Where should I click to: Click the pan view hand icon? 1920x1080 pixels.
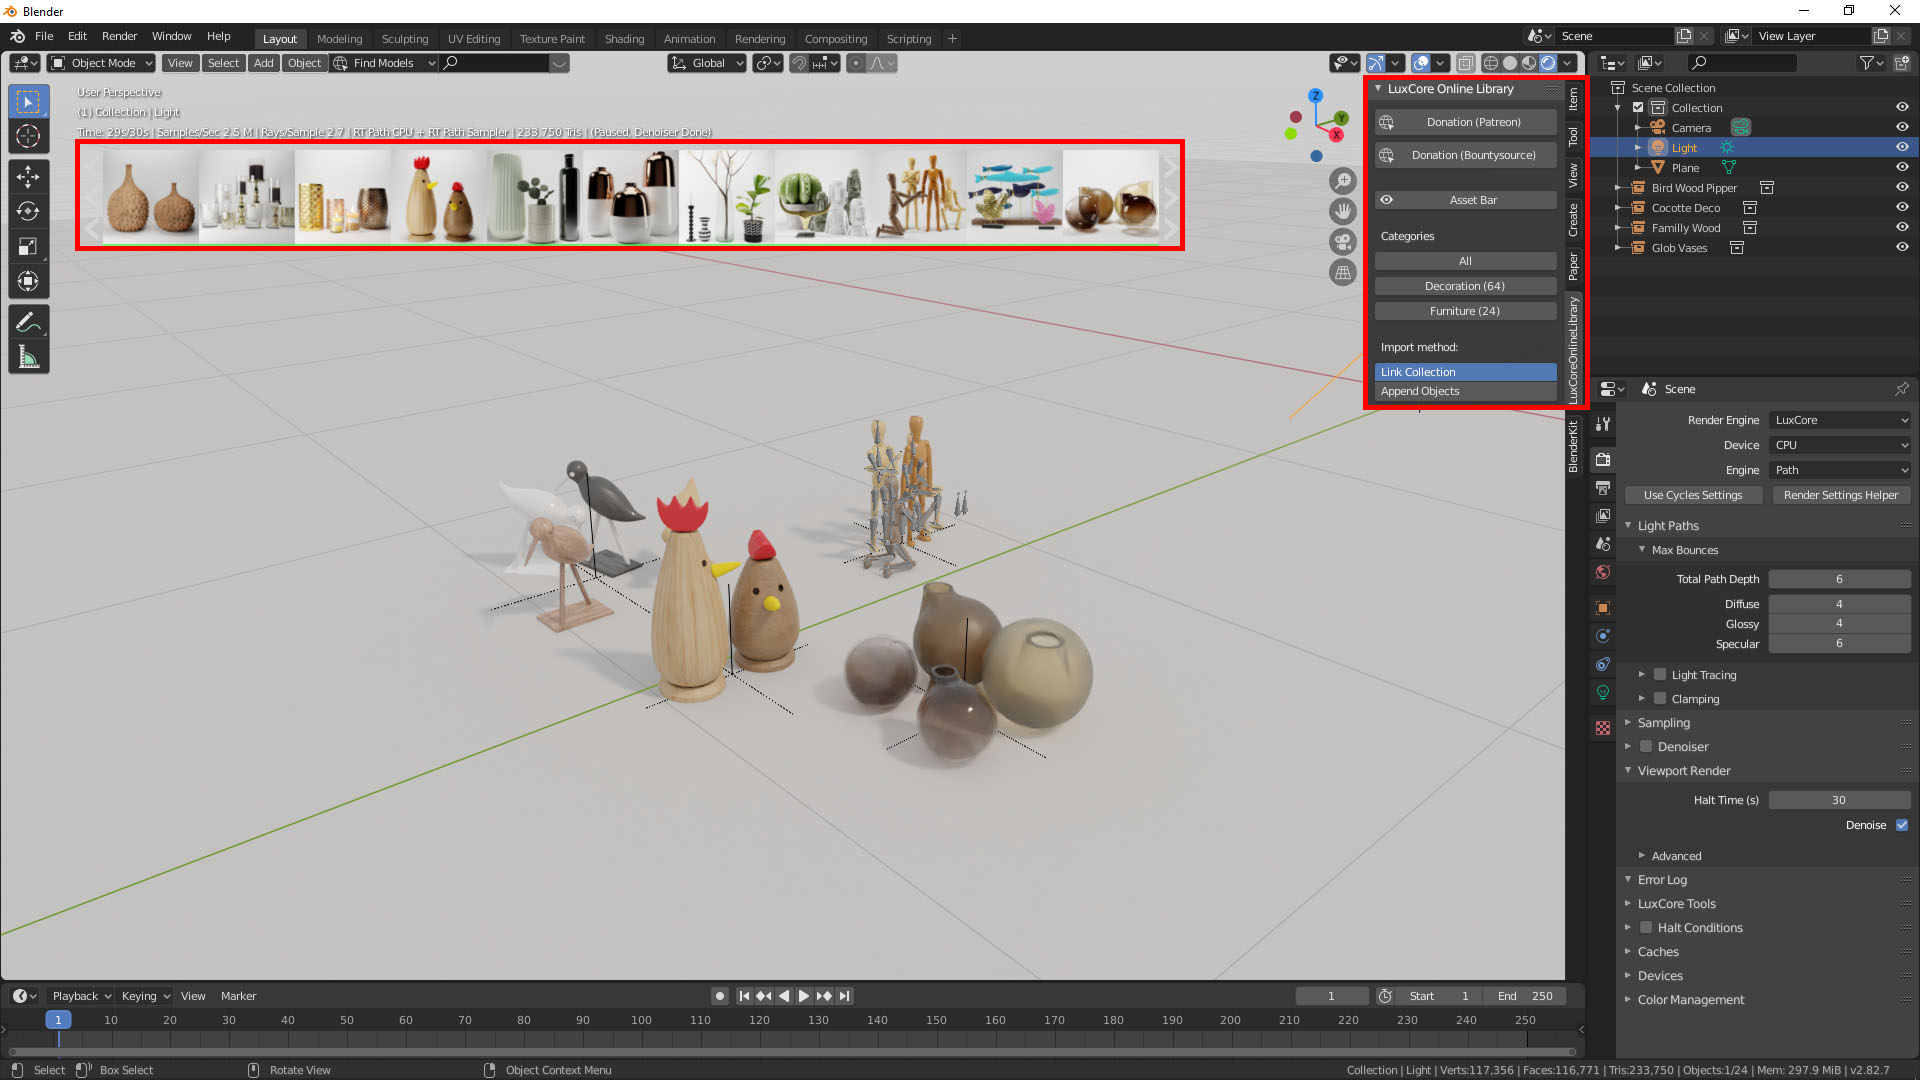[1343, 211]
